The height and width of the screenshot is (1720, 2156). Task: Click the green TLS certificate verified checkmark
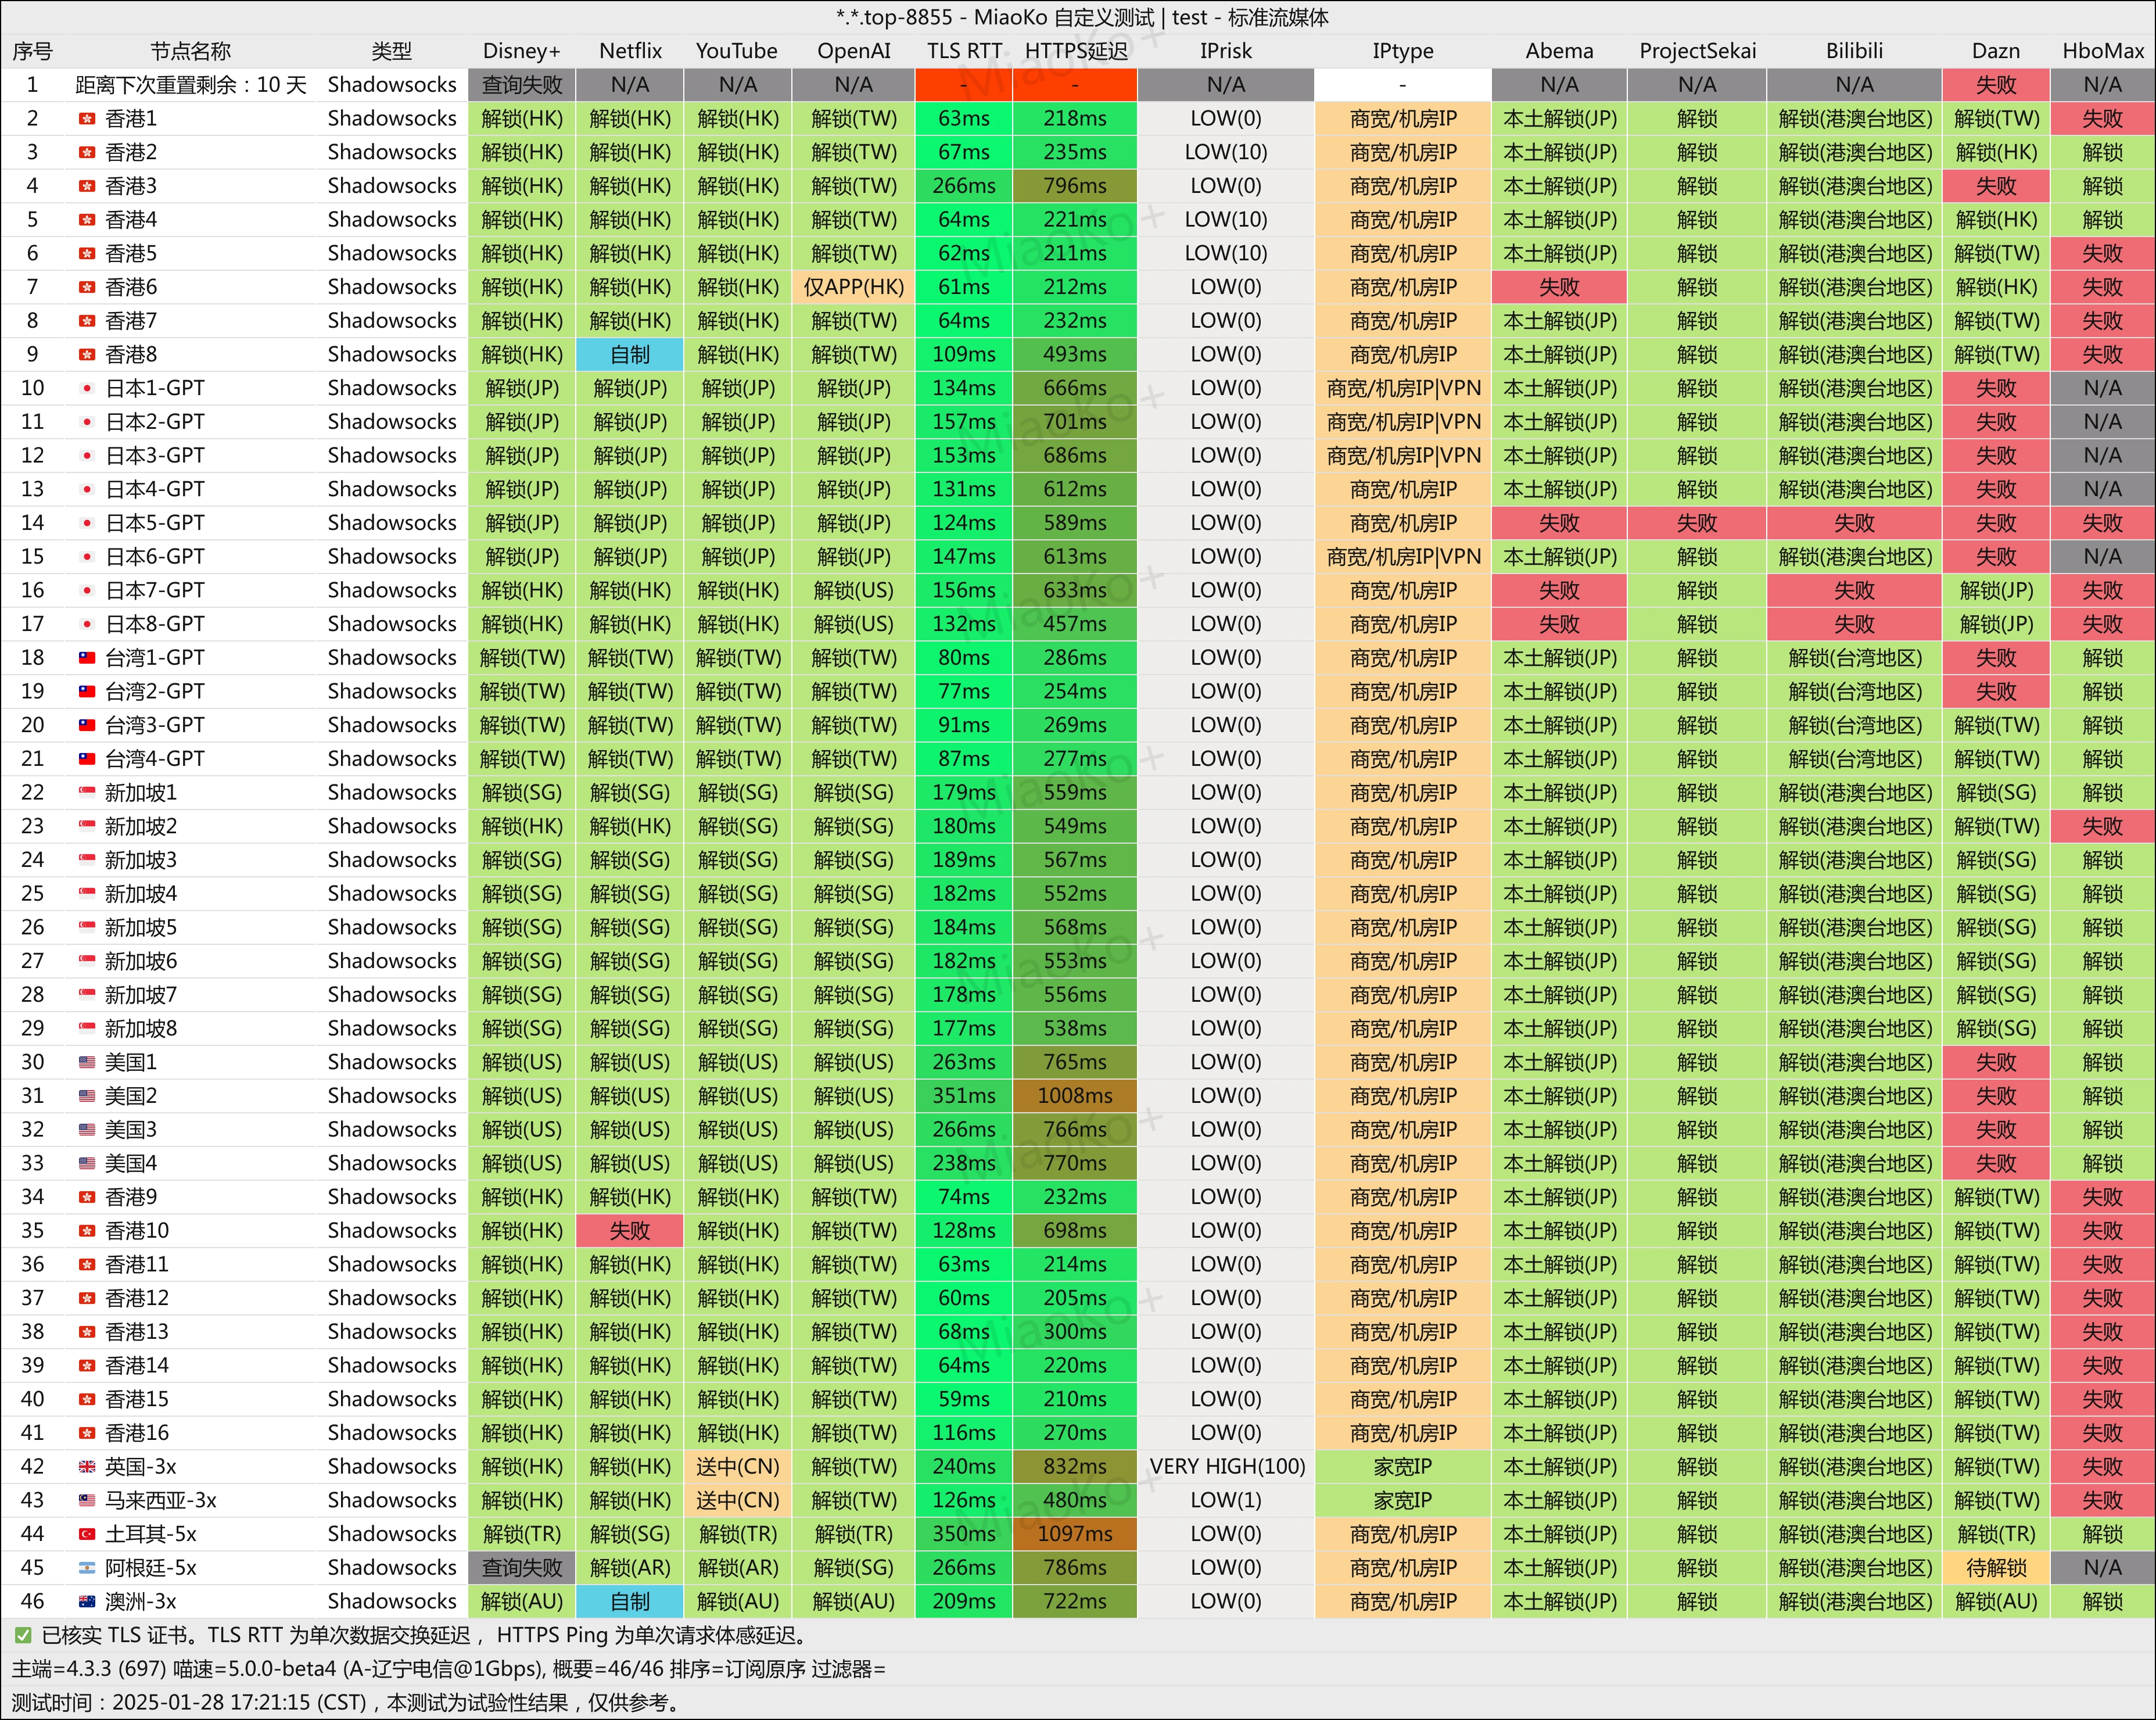click(x=23, y=1636)
